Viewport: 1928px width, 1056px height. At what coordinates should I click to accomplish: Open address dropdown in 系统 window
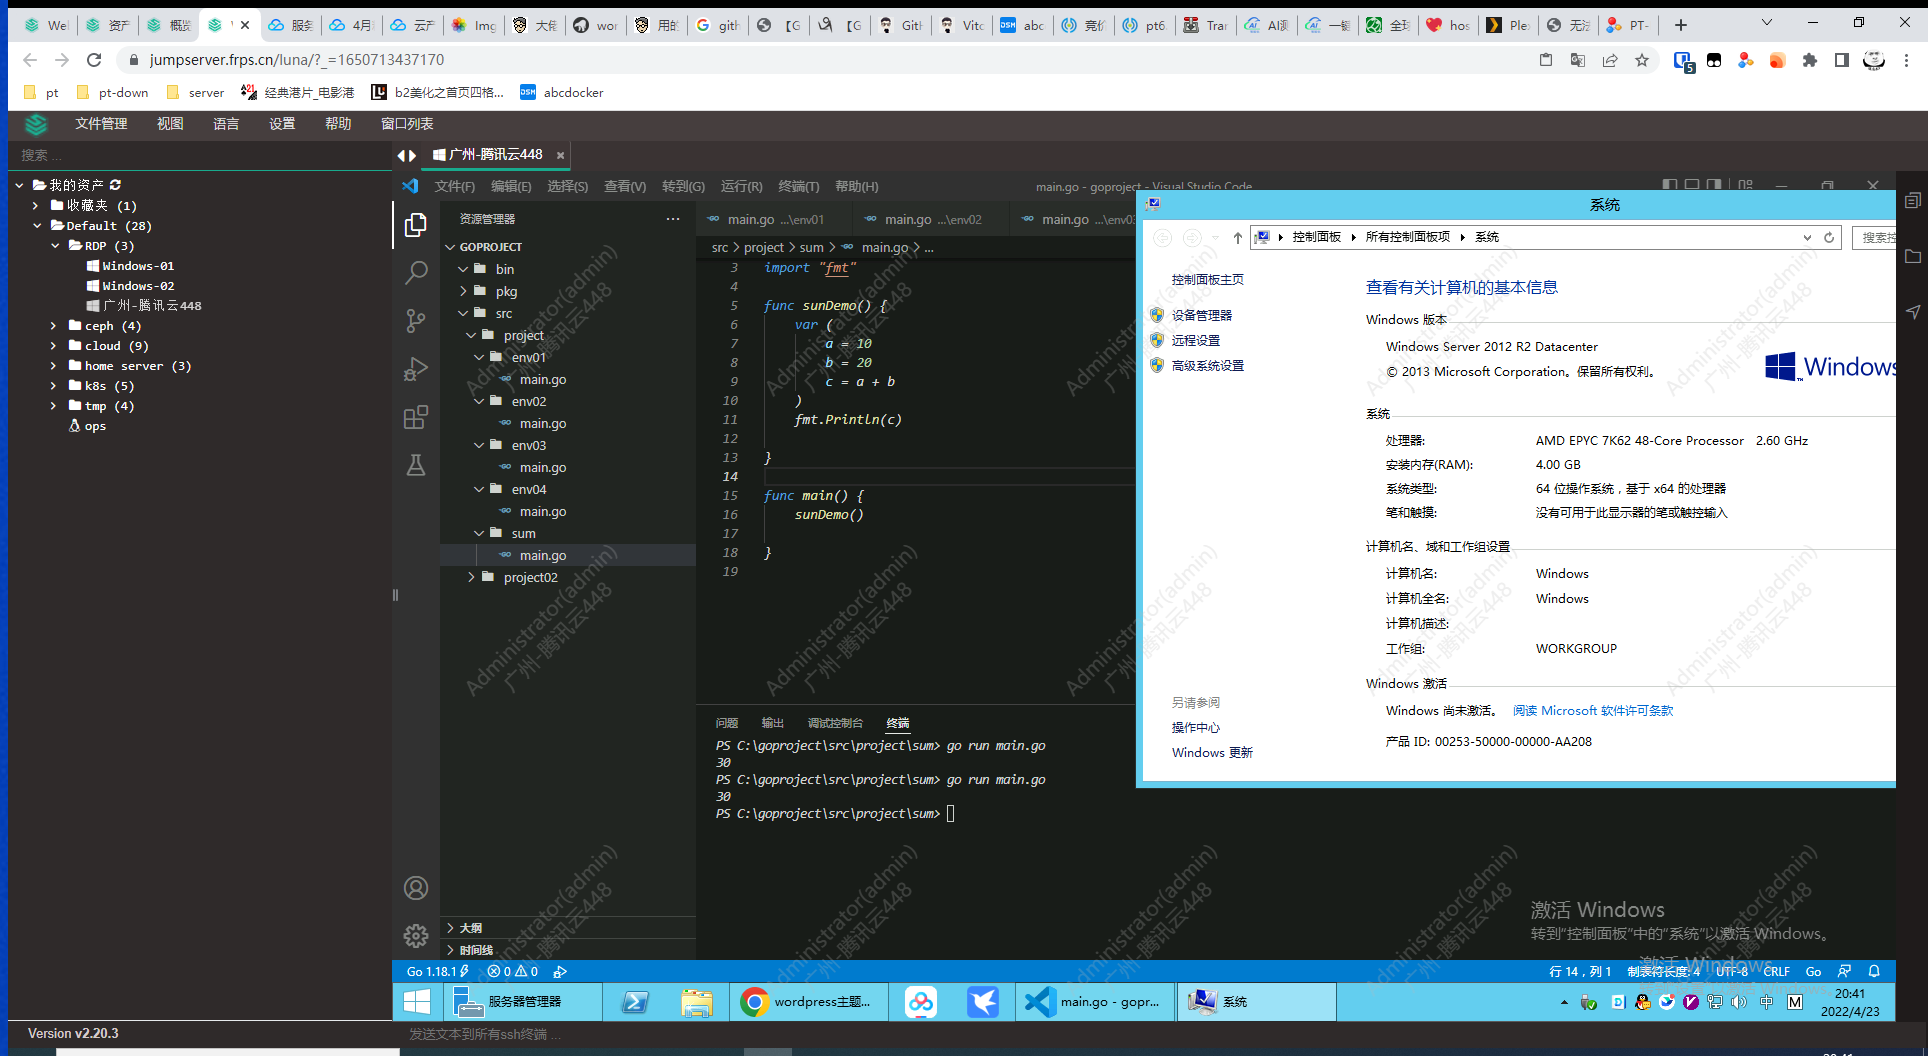tap(1807, 237)
